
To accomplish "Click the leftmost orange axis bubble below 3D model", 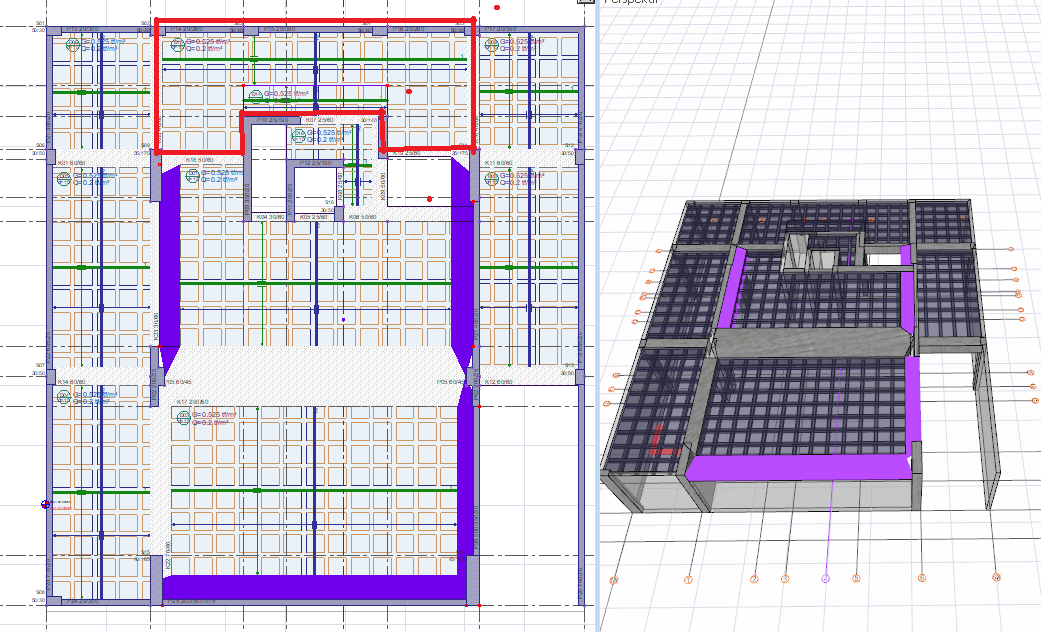I will 614,580.
